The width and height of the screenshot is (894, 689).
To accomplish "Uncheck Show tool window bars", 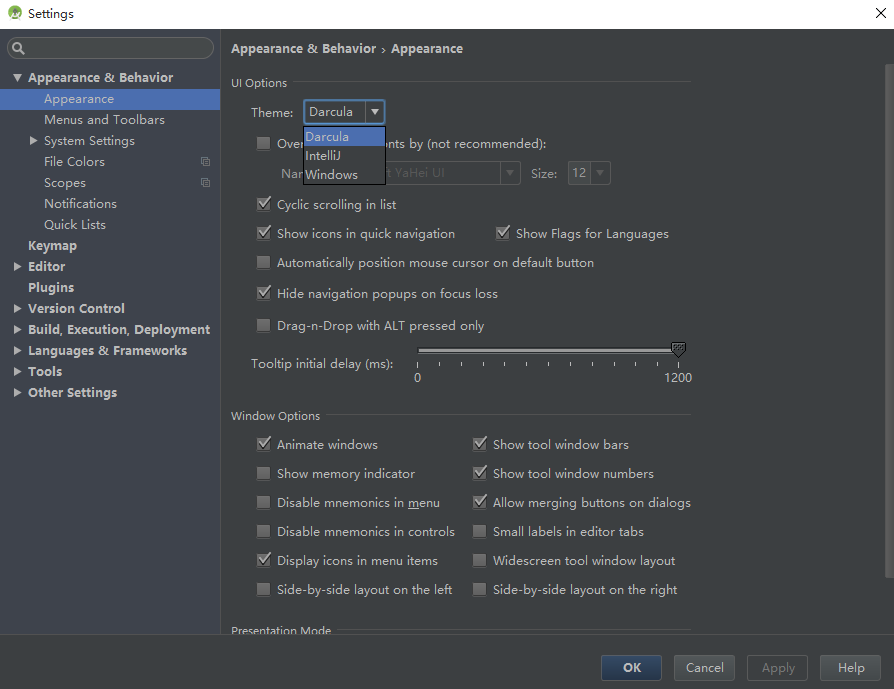I will coord(479,444).
